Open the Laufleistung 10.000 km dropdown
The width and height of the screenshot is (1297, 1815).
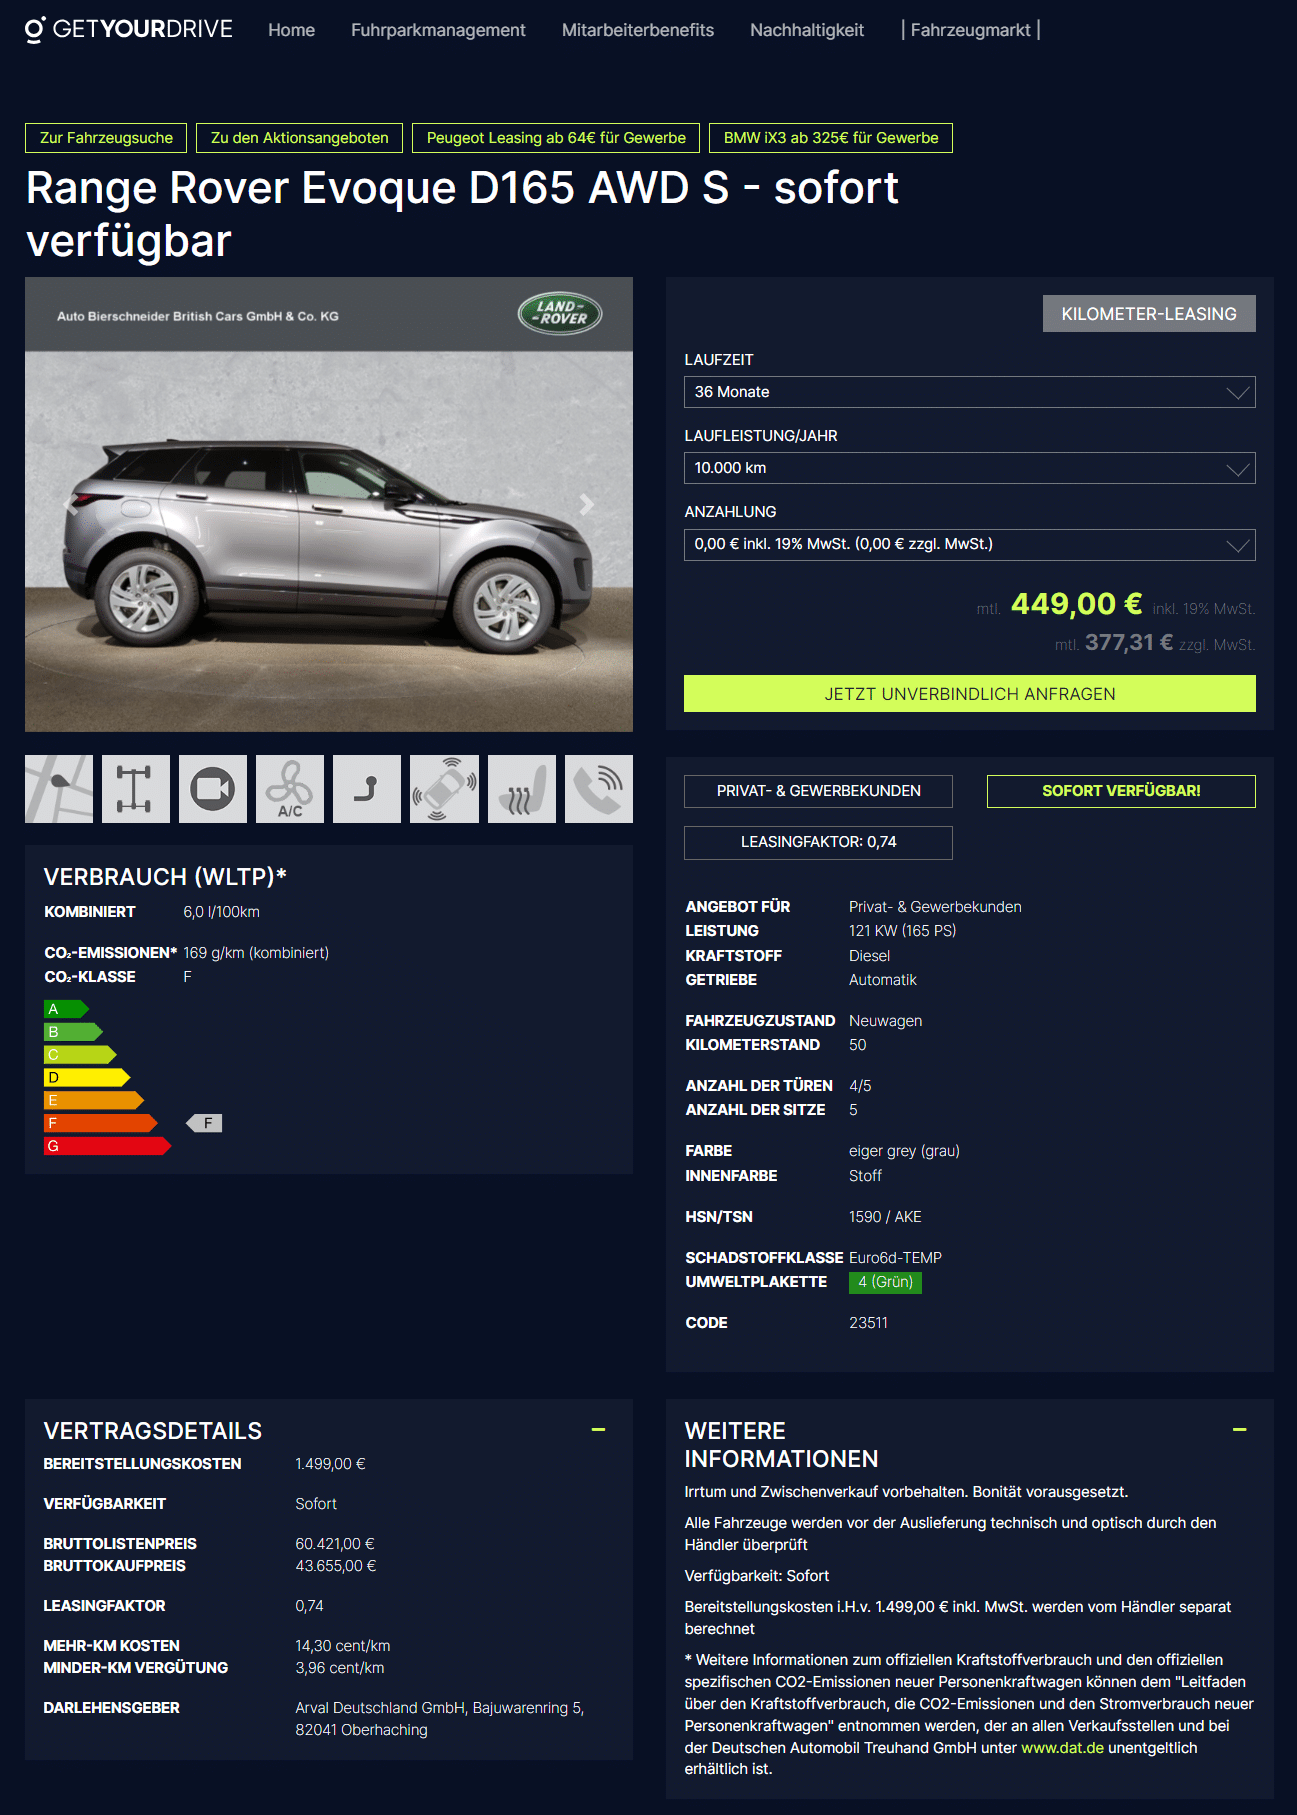coord(969,468)
